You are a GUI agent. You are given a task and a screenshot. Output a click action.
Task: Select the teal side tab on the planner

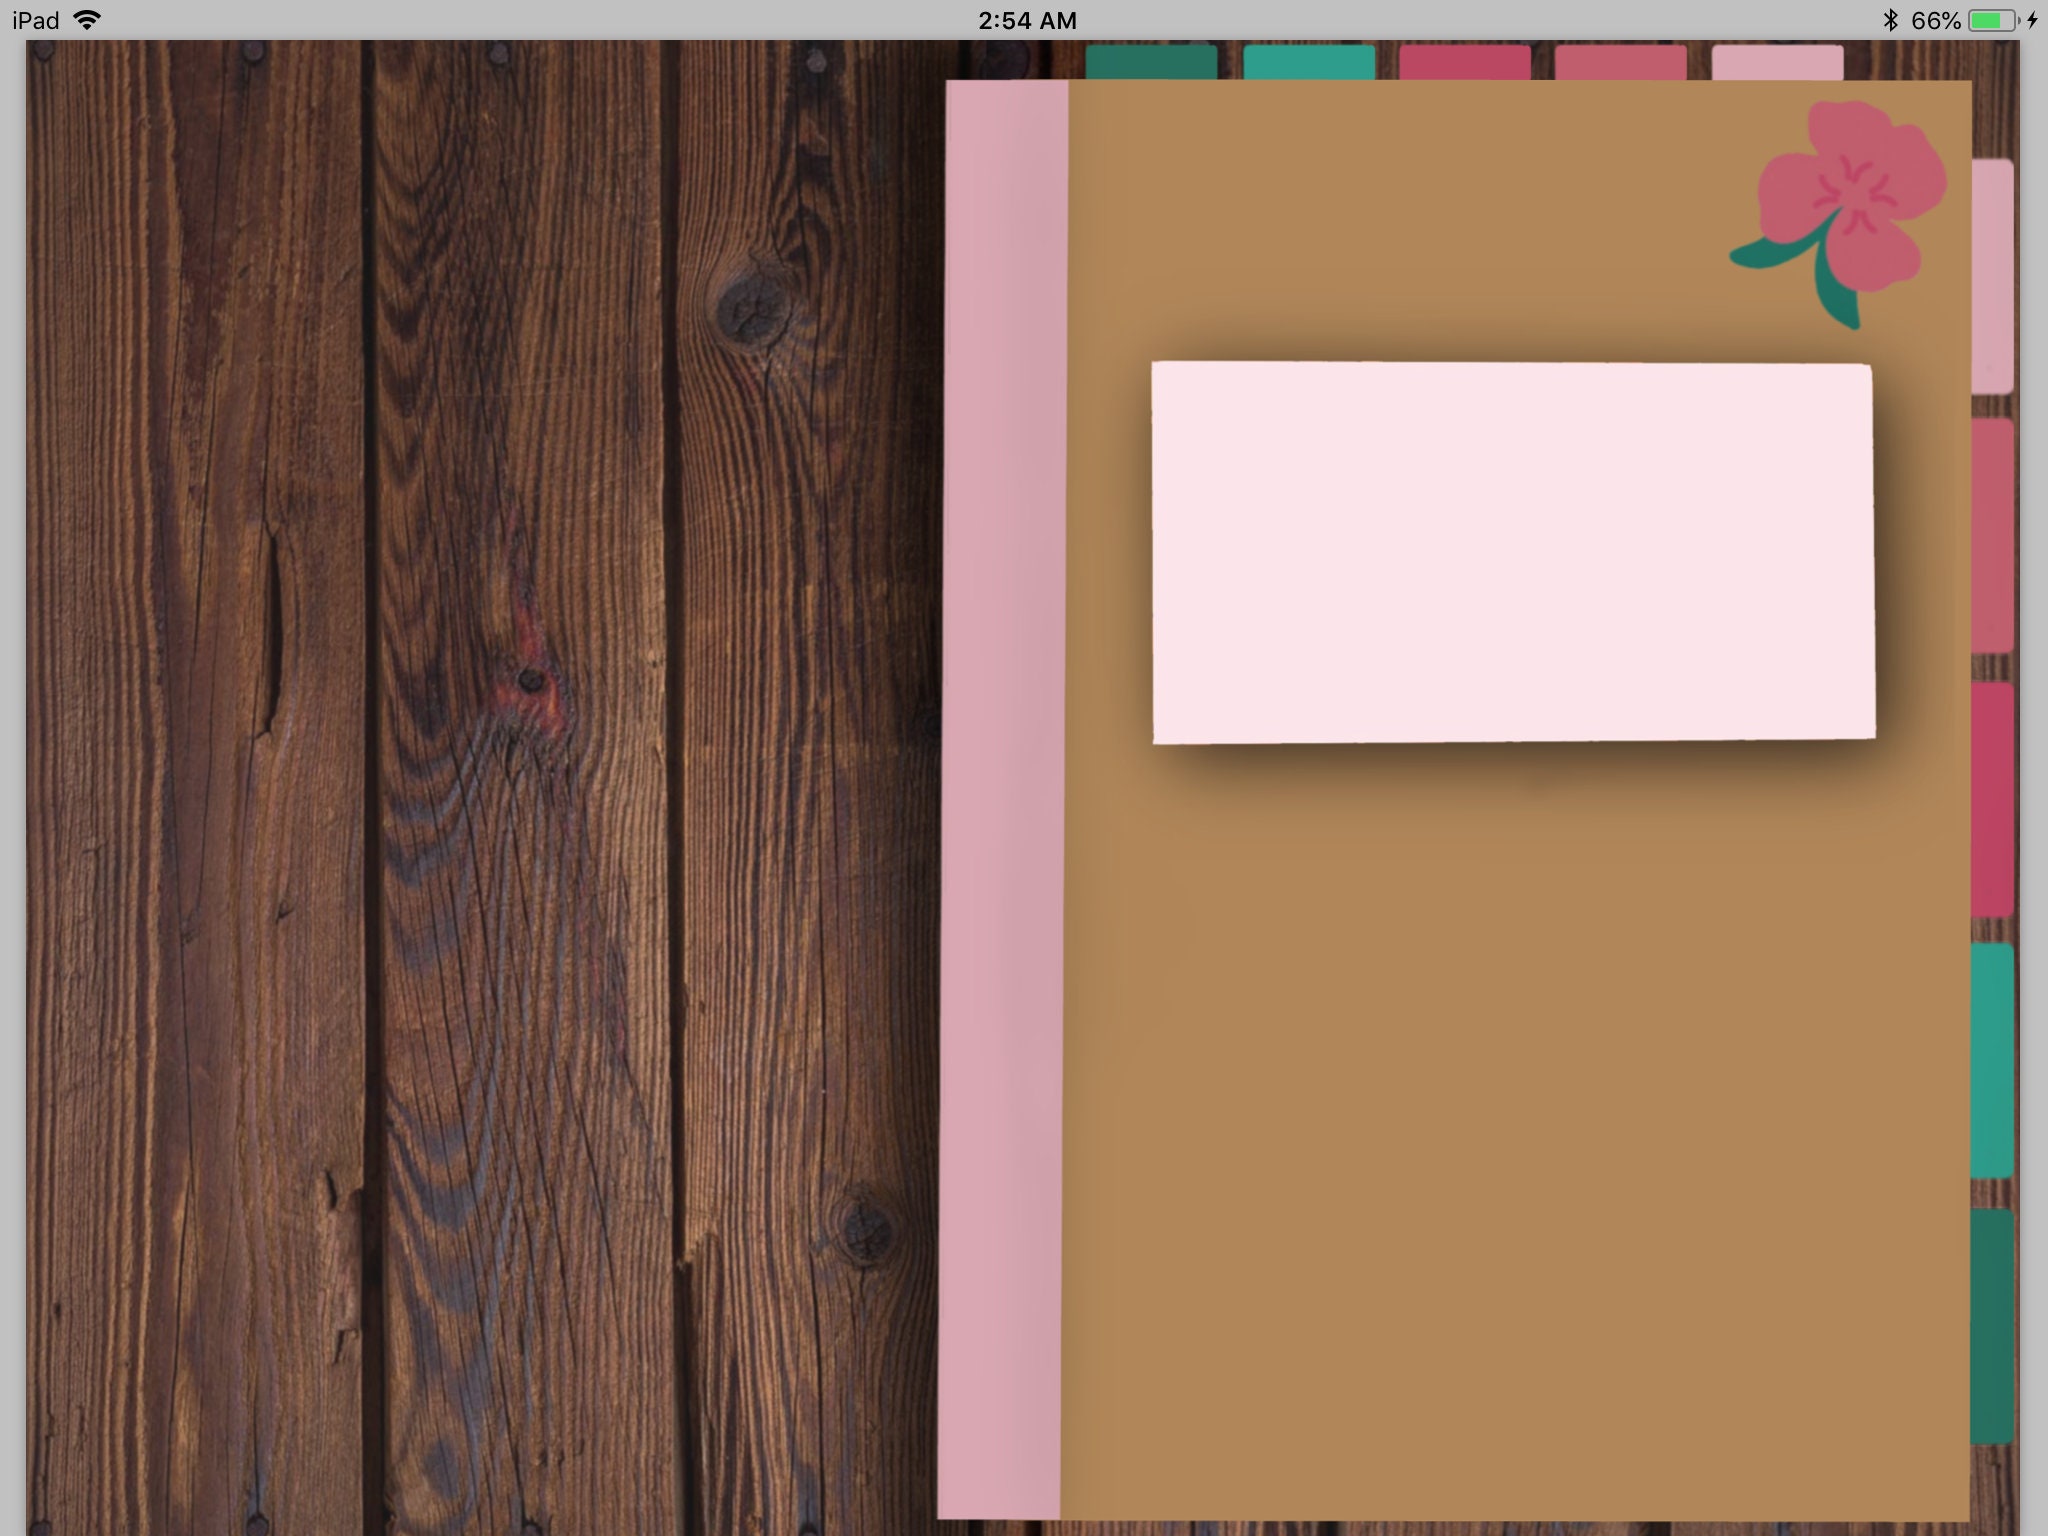(x=1992, y=1061)
